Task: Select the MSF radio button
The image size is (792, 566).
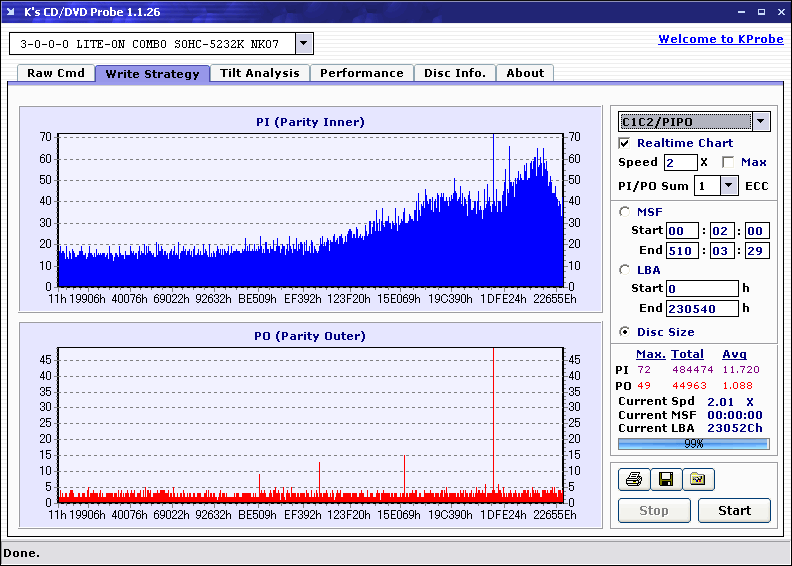Action: (624, 212)
